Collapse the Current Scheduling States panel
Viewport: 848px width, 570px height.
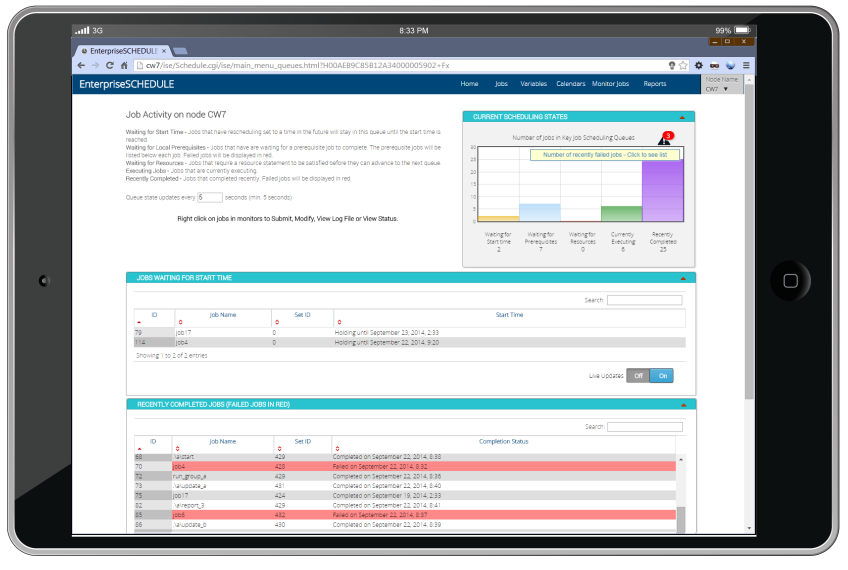pos(682,117)
